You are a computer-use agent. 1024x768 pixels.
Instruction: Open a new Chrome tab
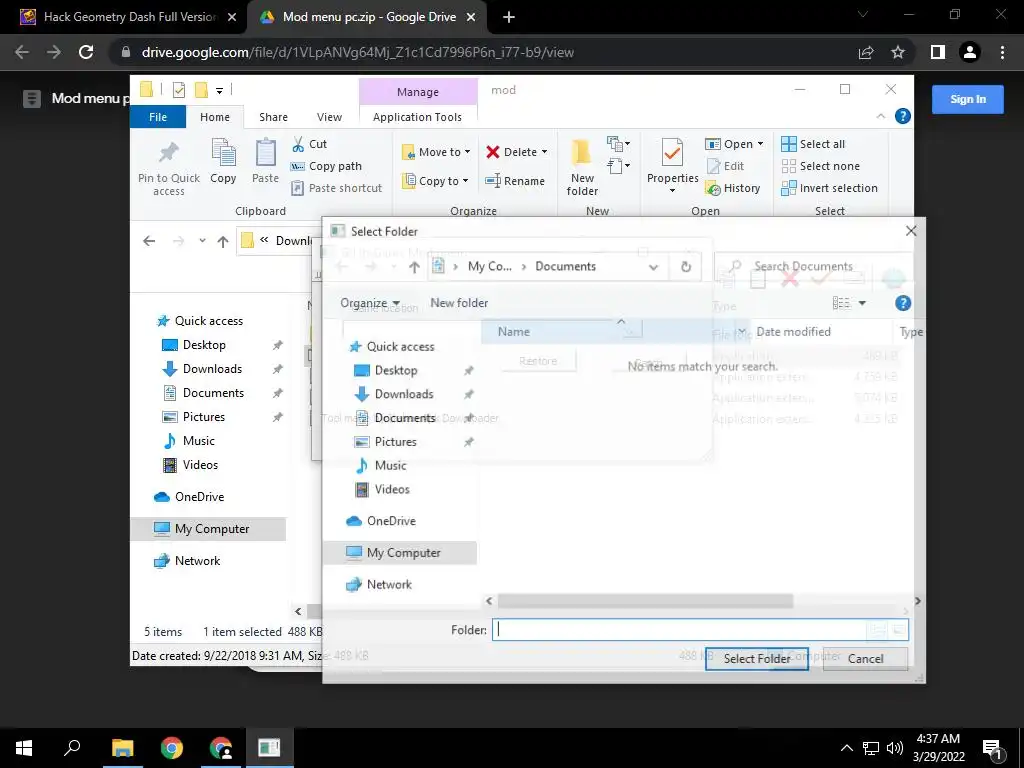point(509,17)
